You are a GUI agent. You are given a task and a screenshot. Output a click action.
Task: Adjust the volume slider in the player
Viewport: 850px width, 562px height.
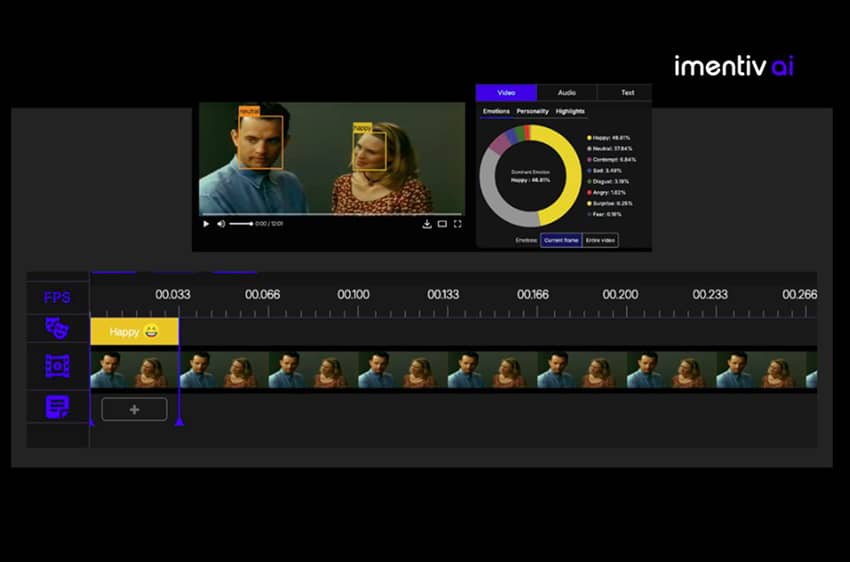(x=241, y=224)
